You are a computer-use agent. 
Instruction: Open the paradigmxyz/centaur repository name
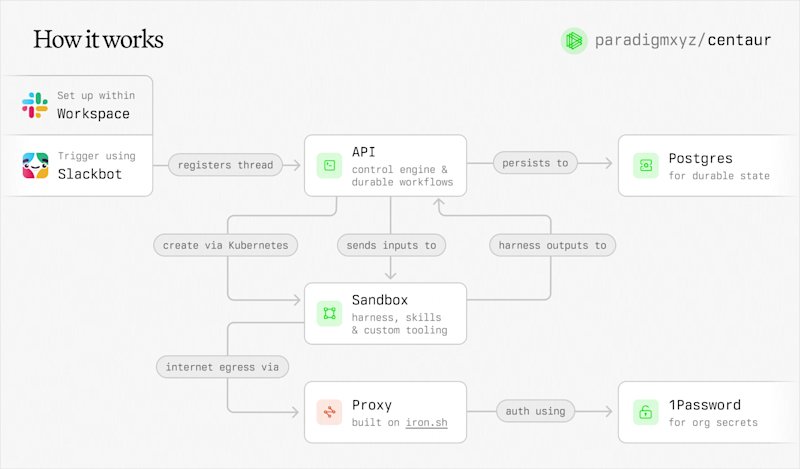(x=683, y=40)
